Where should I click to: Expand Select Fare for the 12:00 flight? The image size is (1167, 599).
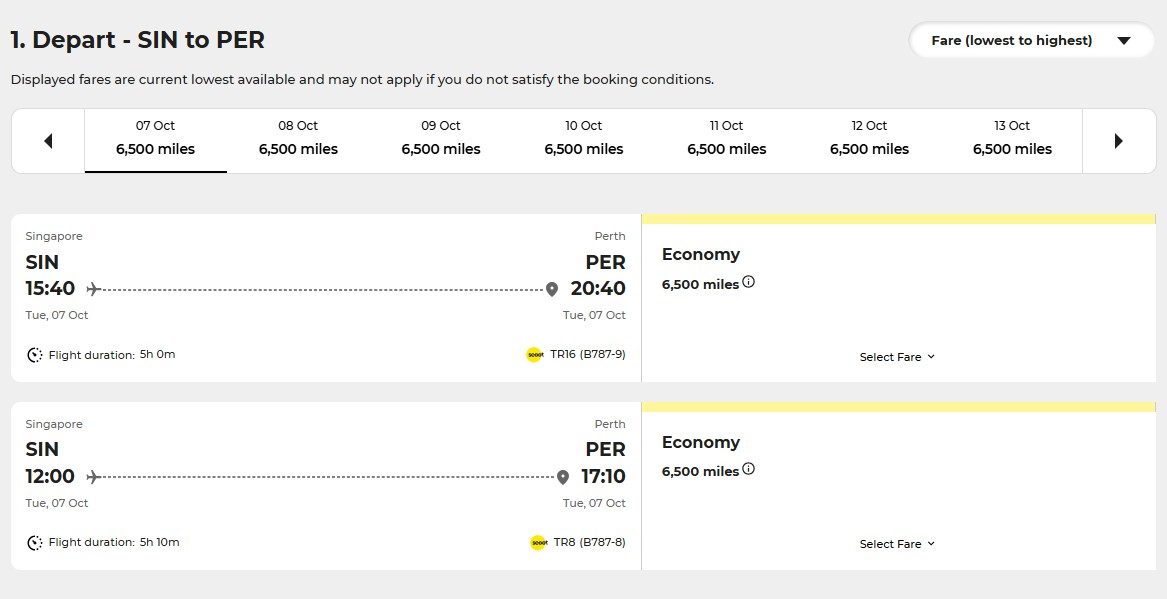click(x=897, y=544)
